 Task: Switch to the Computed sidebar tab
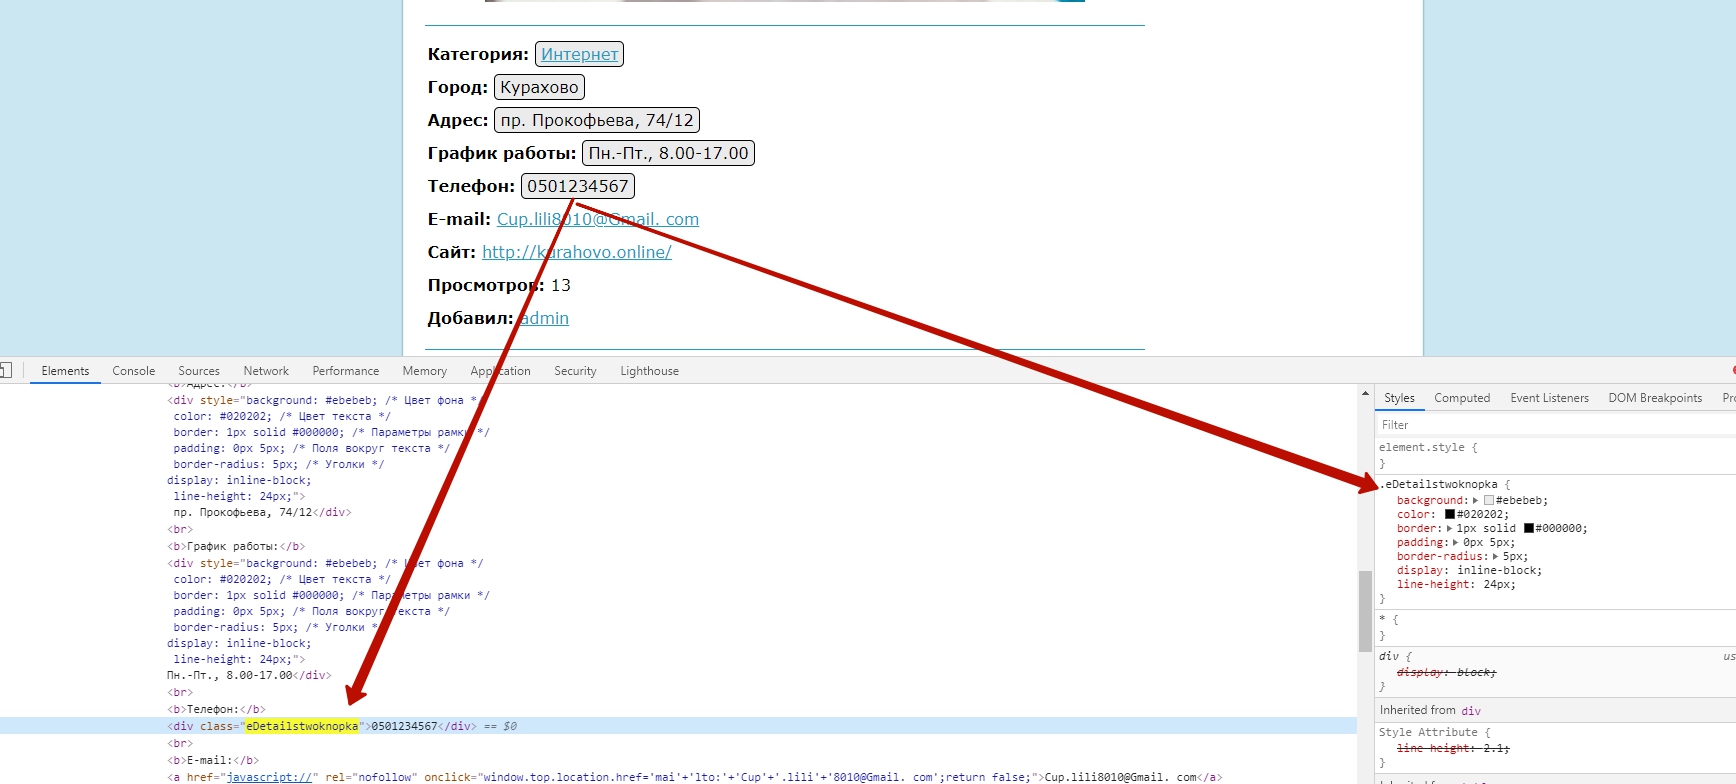pyautogui.click(x=1462, y=398)
